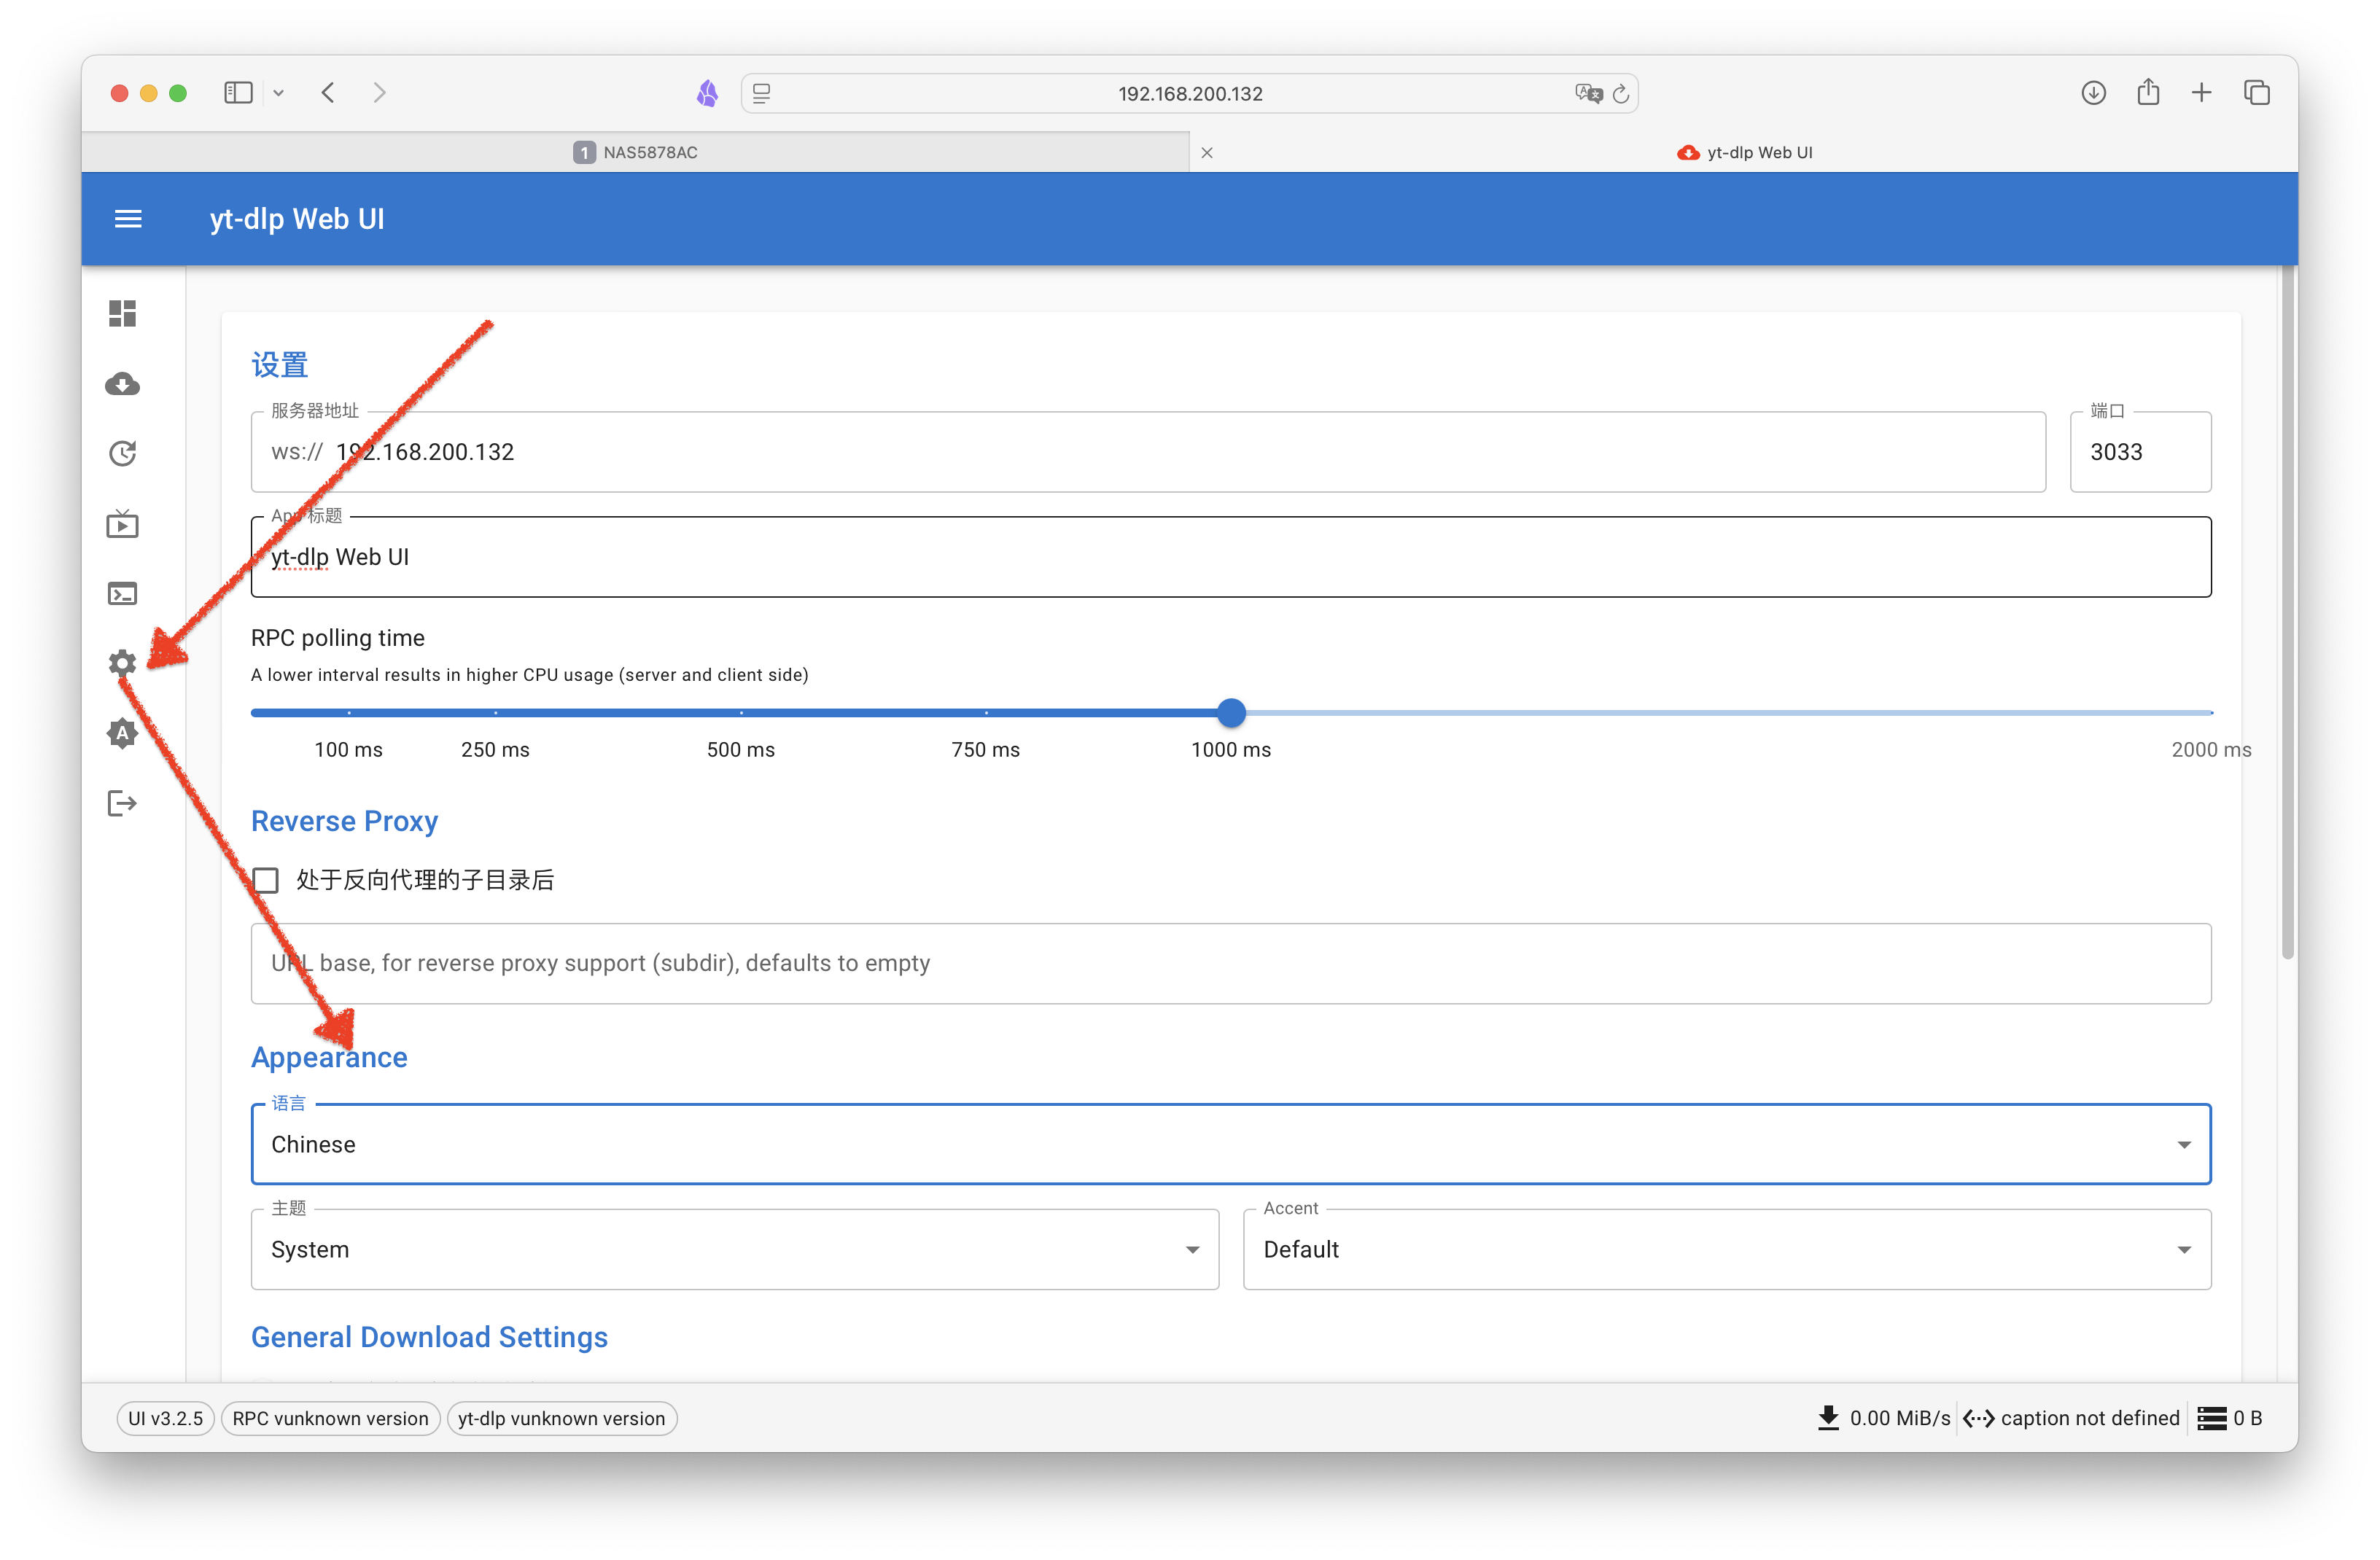Click the download speed arrow icon
2380x1560 pixels.
click(x=1828, y=1418)
